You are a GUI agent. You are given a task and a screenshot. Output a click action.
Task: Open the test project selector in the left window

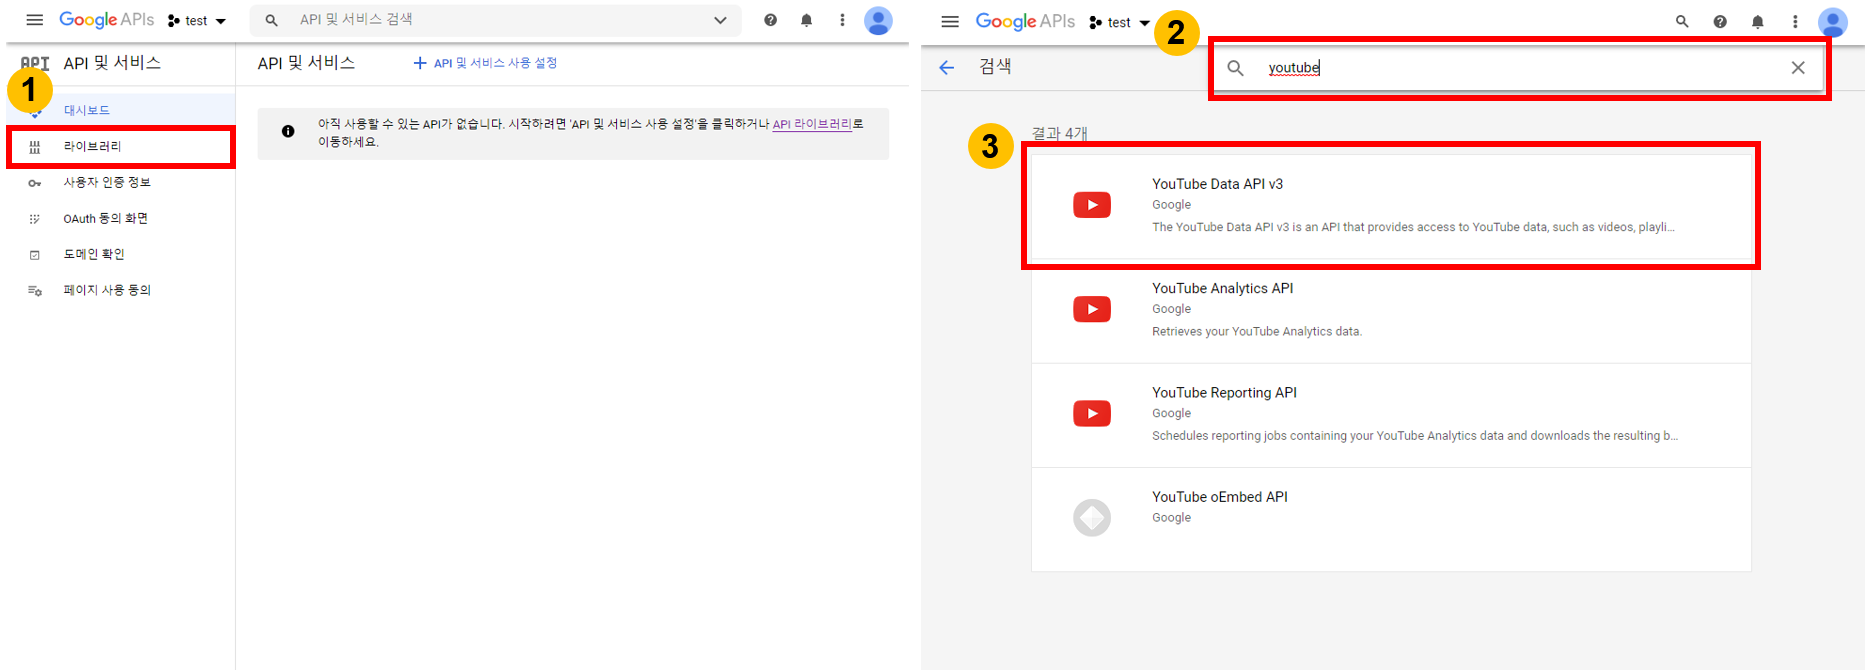pos(197,21)
